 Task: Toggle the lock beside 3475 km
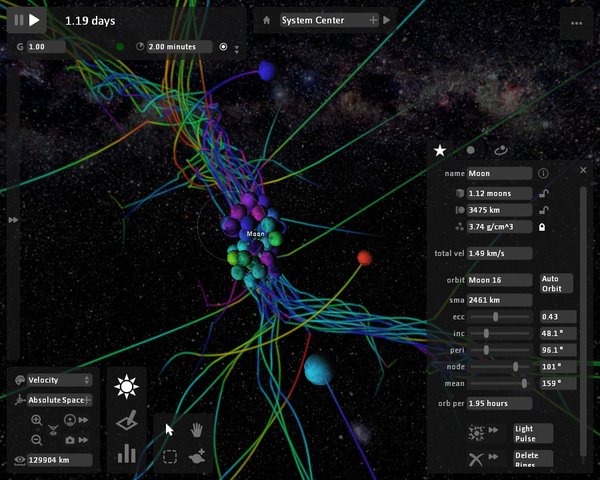pos(544,210)
